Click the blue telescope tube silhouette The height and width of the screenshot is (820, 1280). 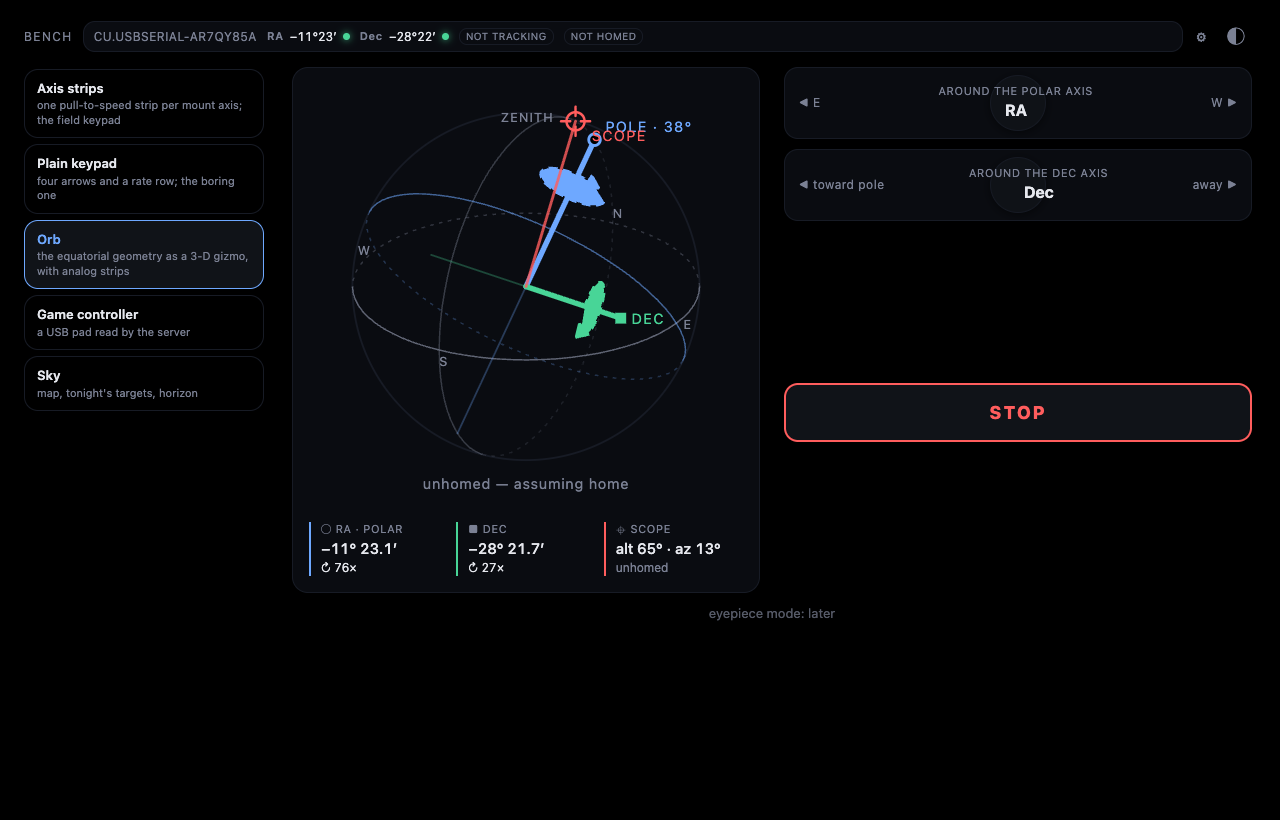(x=572, y=186)
